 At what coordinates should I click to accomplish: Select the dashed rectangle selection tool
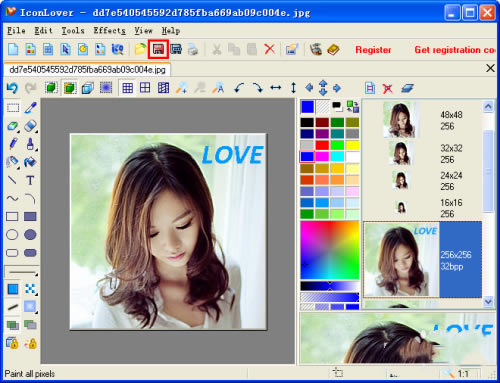point(13,108)
